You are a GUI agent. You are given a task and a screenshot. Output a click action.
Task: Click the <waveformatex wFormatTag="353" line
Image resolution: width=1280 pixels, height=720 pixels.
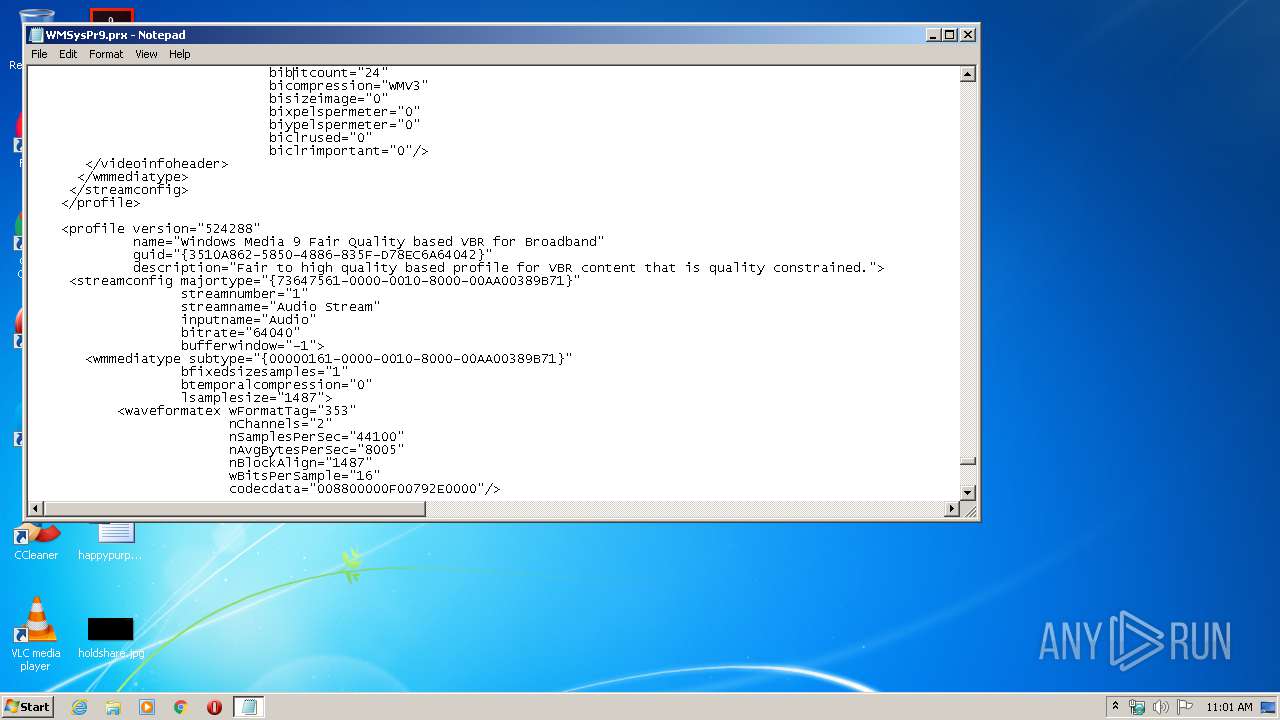pos(237,411)
